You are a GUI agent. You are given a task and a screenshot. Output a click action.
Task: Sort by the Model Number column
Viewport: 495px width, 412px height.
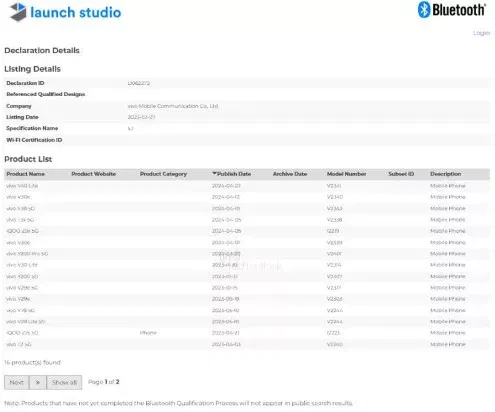(346, 174)
